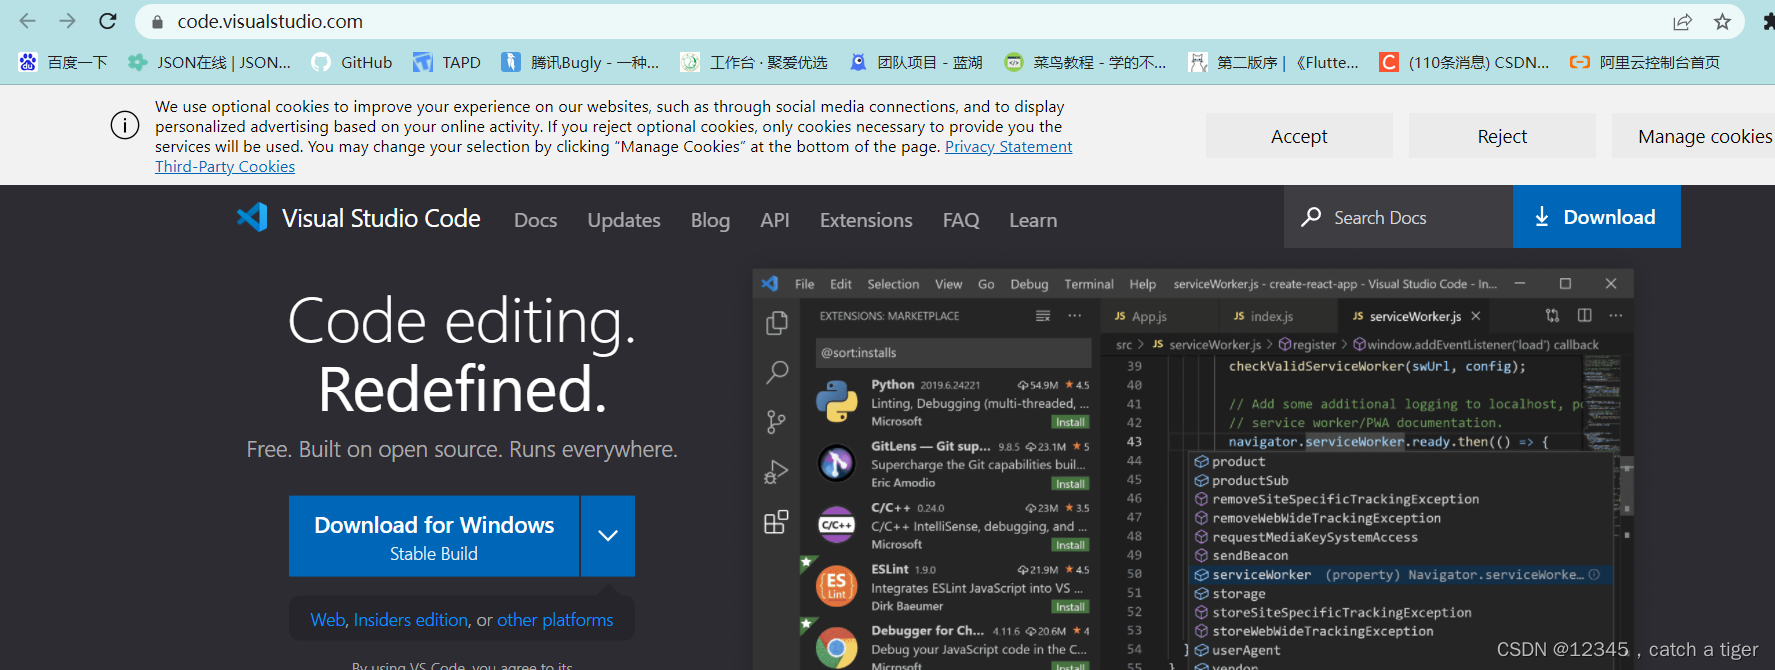Open the Web link under download
This screenshot has width=1775, height=670.
(x=328, y=620)
